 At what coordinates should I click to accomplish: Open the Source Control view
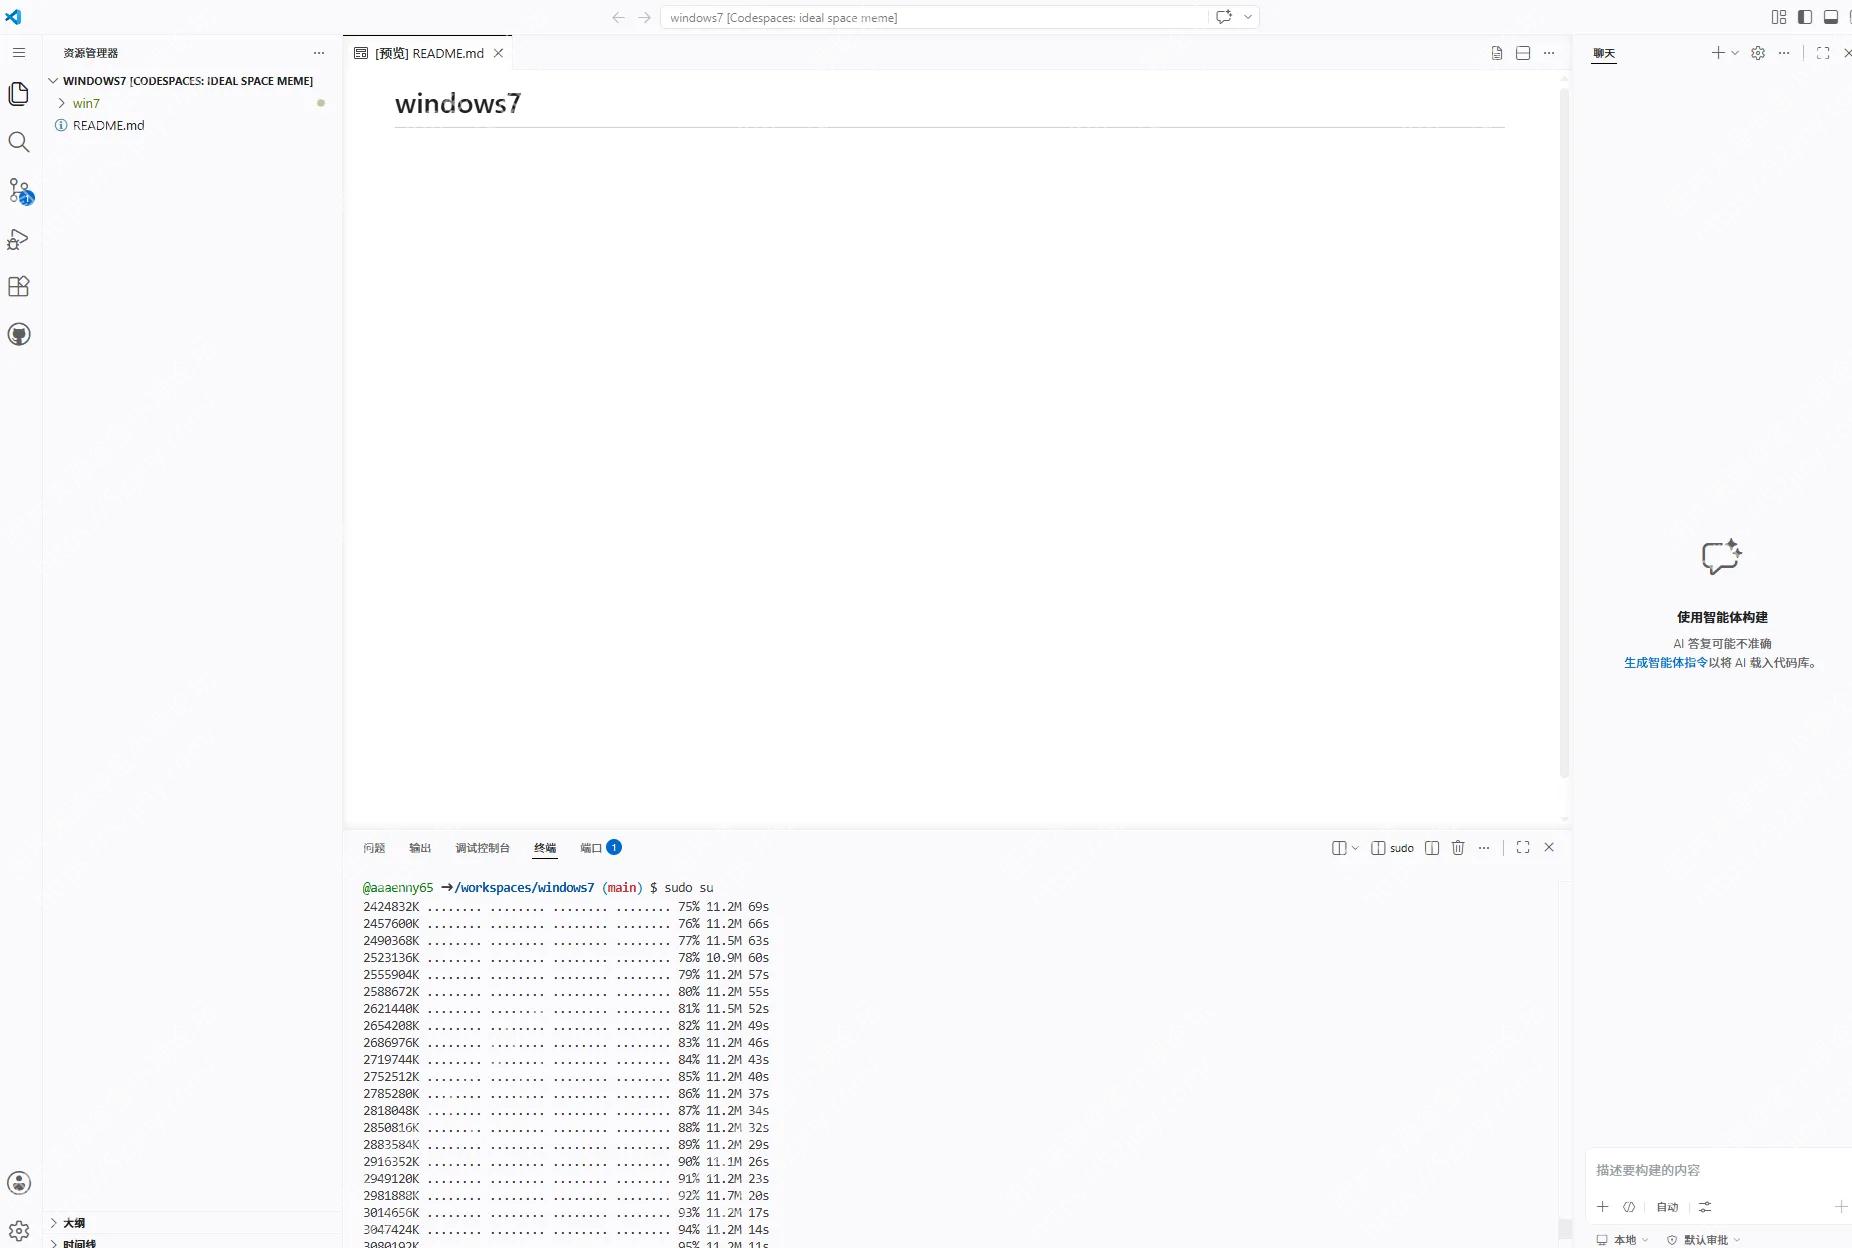click(20, 191)
